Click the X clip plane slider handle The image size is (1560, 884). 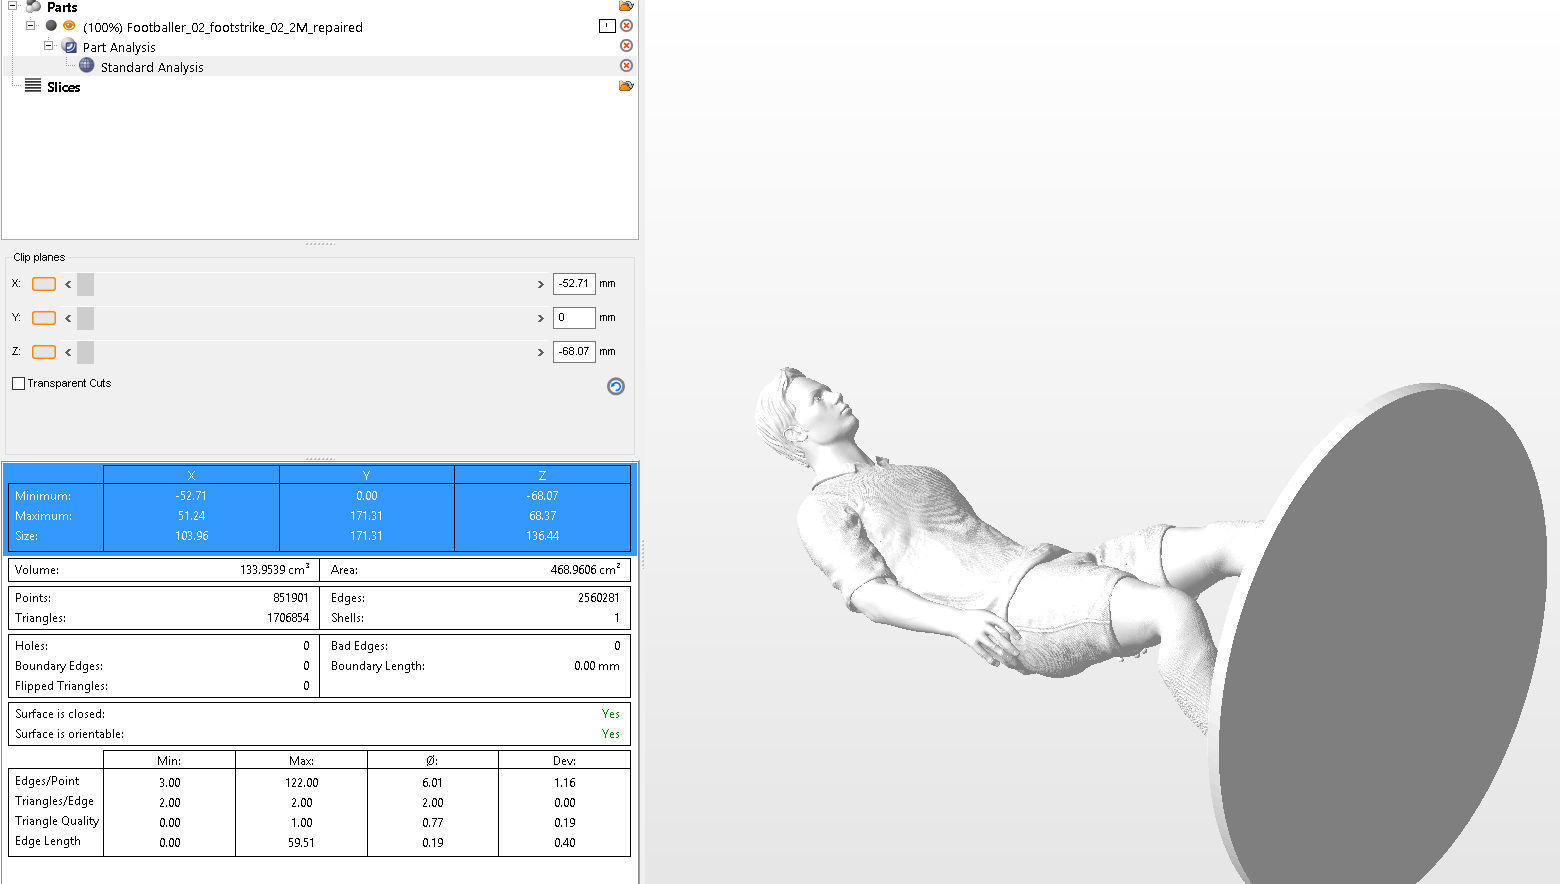(x=86, y=285)
